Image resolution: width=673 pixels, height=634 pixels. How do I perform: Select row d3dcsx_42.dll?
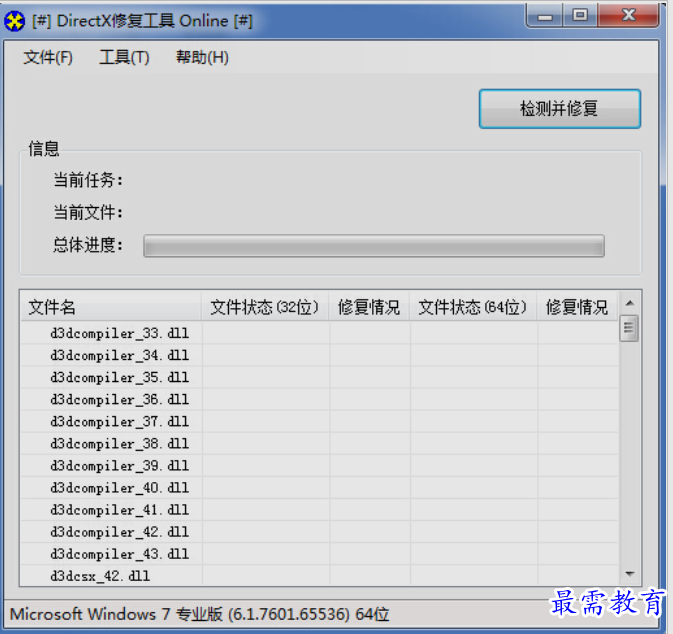(320, 576)
